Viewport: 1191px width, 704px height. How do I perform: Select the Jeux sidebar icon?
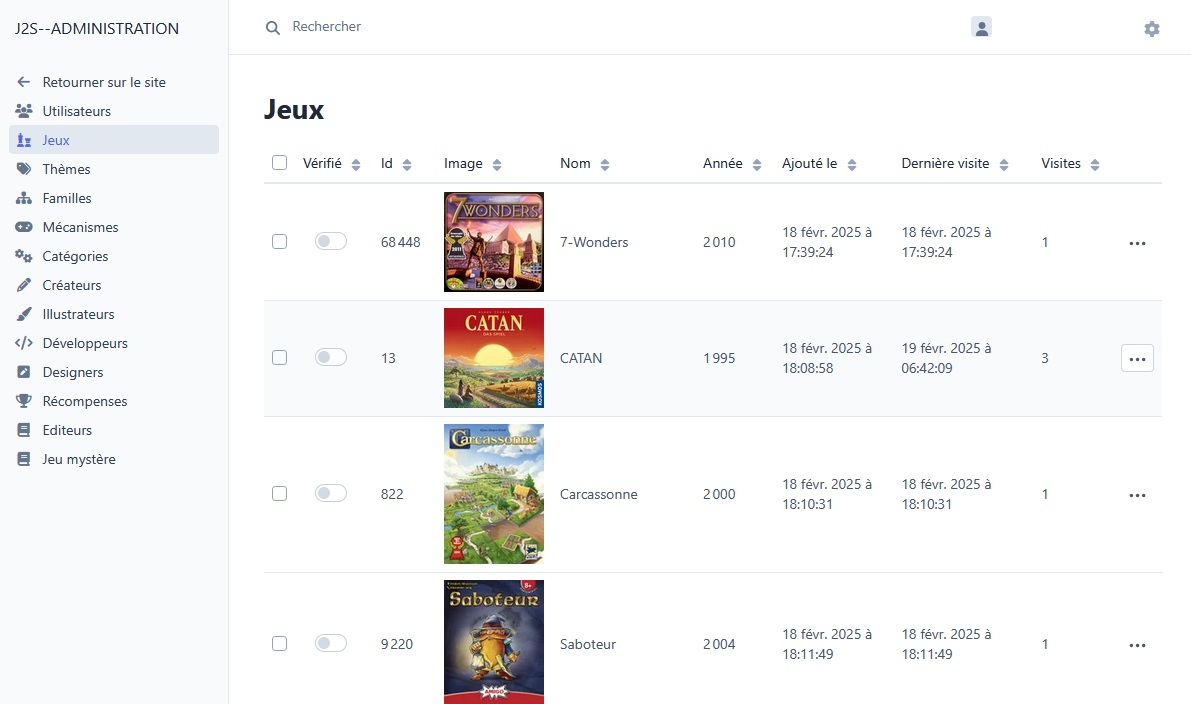click(23, 140)
